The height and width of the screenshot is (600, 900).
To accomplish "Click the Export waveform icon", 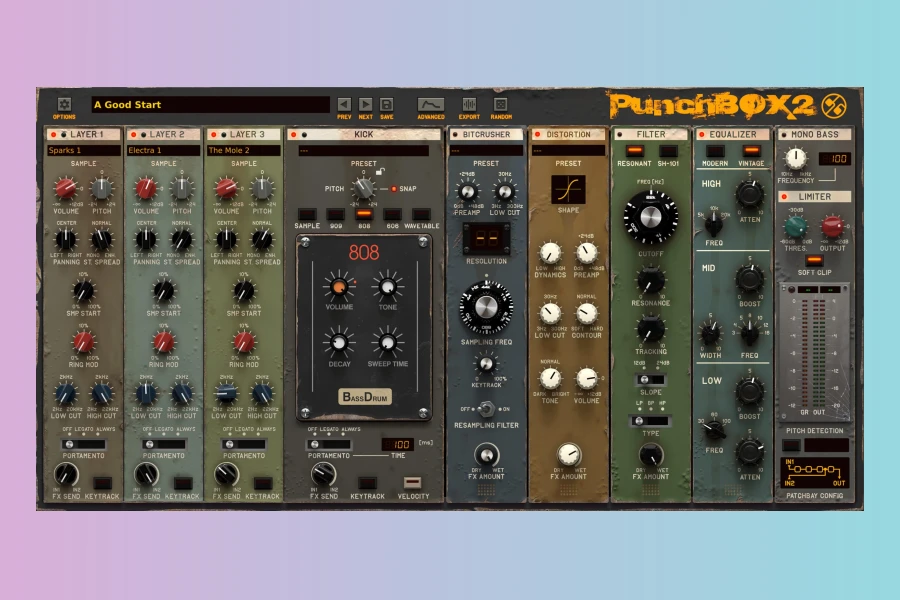I will pos(469,104).
